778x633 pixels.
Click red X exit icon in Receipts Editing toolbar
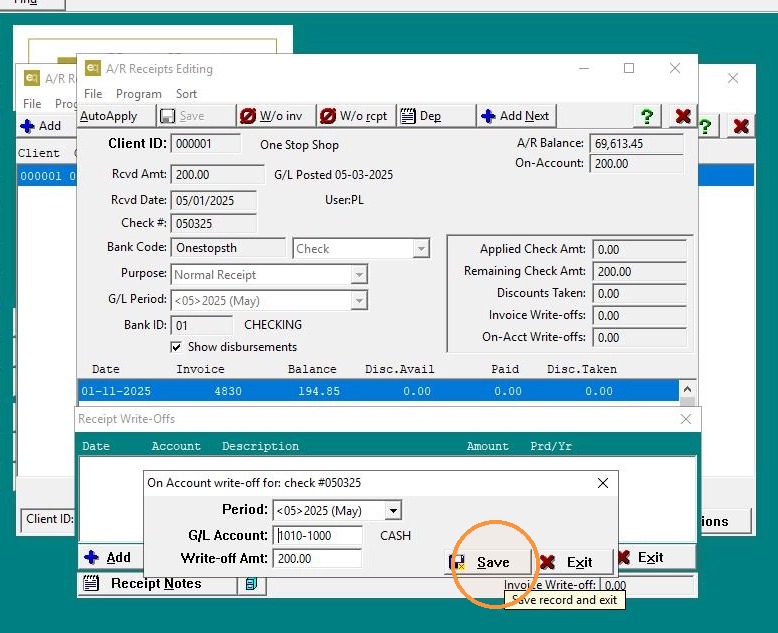683,116
